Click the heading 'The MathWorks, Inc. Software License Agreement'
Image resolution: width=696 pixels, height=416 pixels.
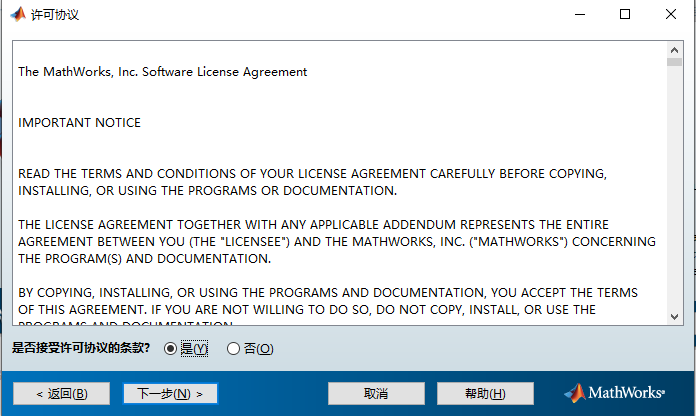tap(162, 72)
